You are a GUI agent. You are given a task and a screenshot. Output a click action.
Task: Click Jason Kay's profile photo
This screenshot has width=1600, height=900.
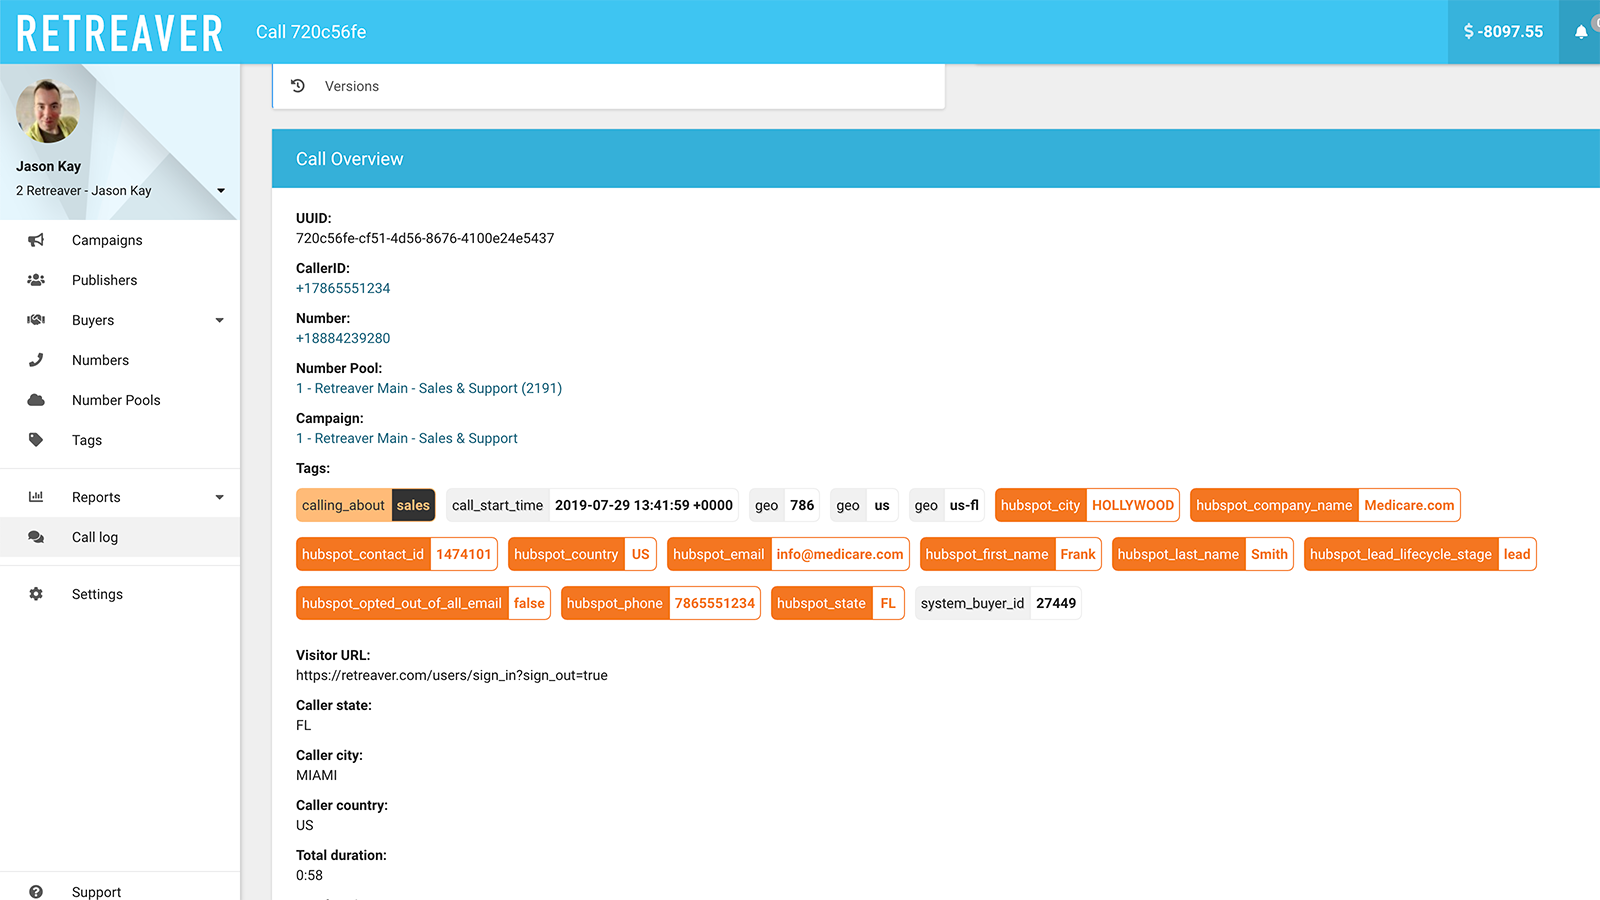coord(48,110)
